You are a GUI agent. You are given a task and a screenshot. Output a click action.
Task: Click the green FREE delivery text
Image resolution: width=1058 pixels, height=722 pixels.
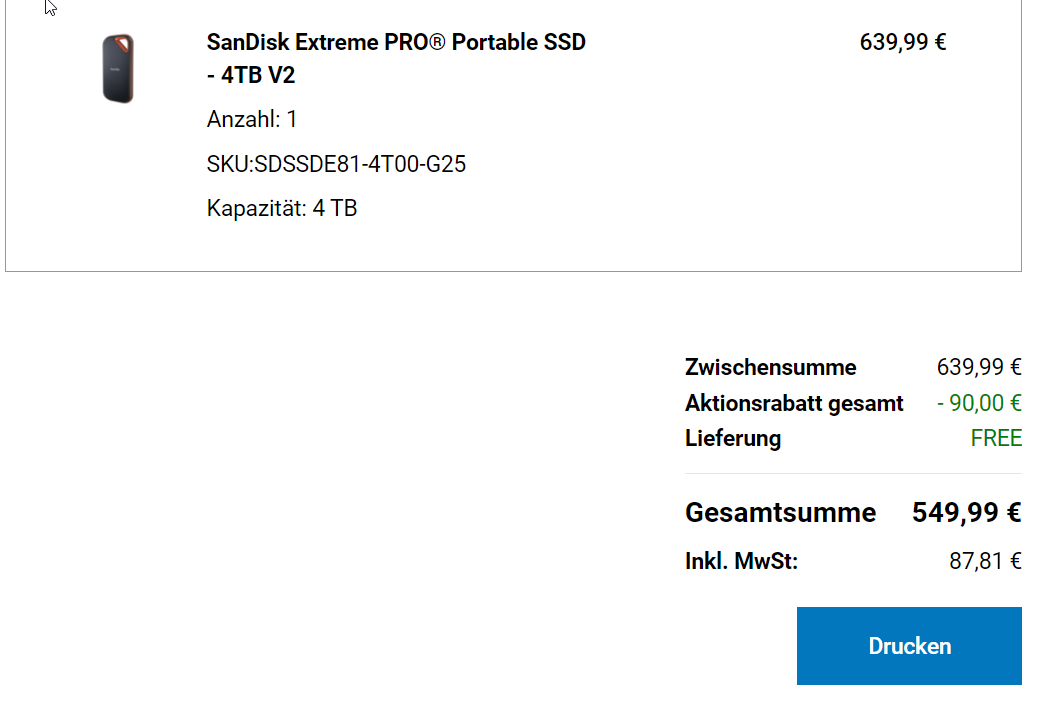click(x=996, y=438)
